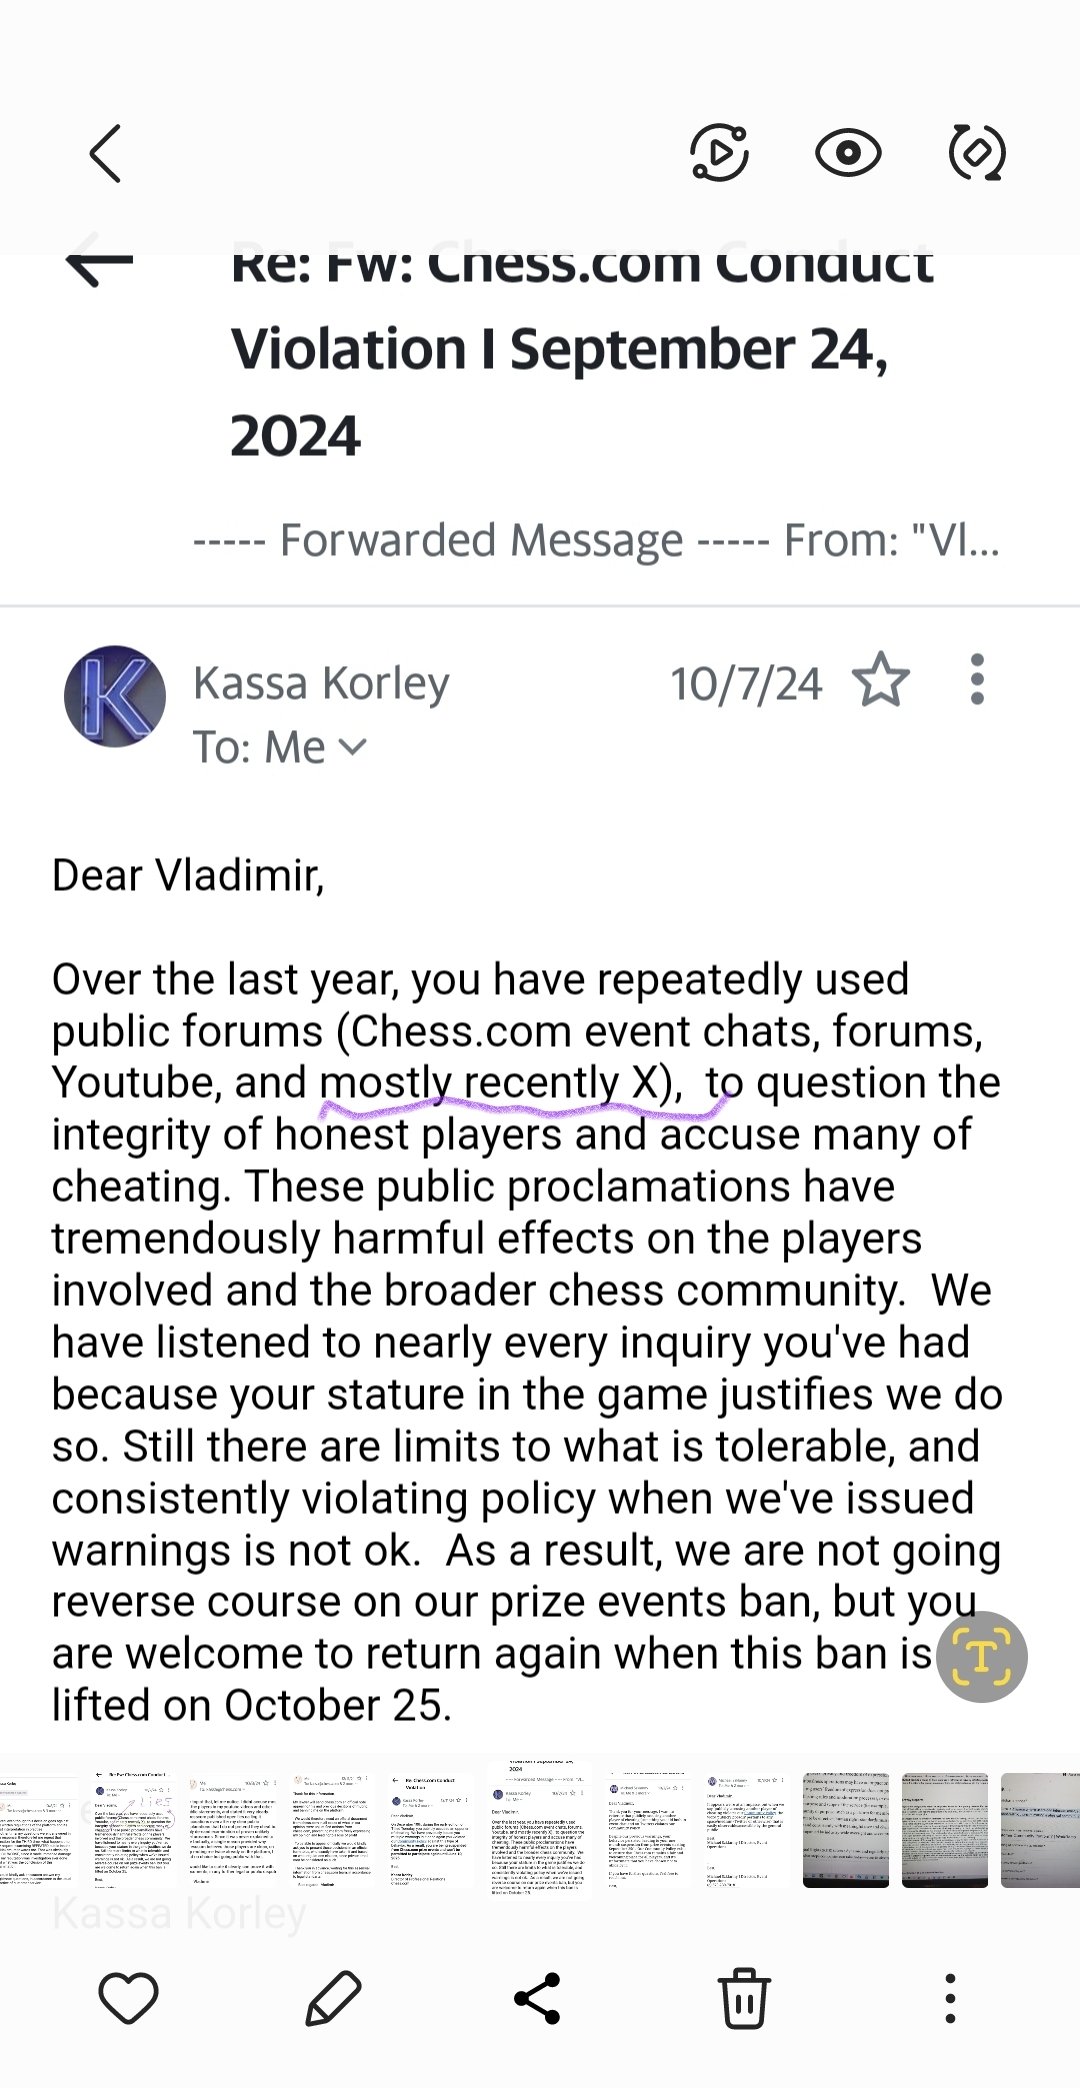Tap the Kassa Korley avatar
This screenshot has height=2088, width=1080.
tap(115, 696)
